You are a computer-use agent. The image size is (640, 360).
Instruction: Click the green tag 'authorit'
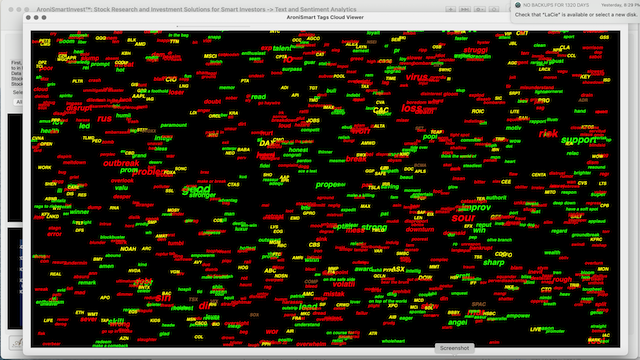(496, 198)
